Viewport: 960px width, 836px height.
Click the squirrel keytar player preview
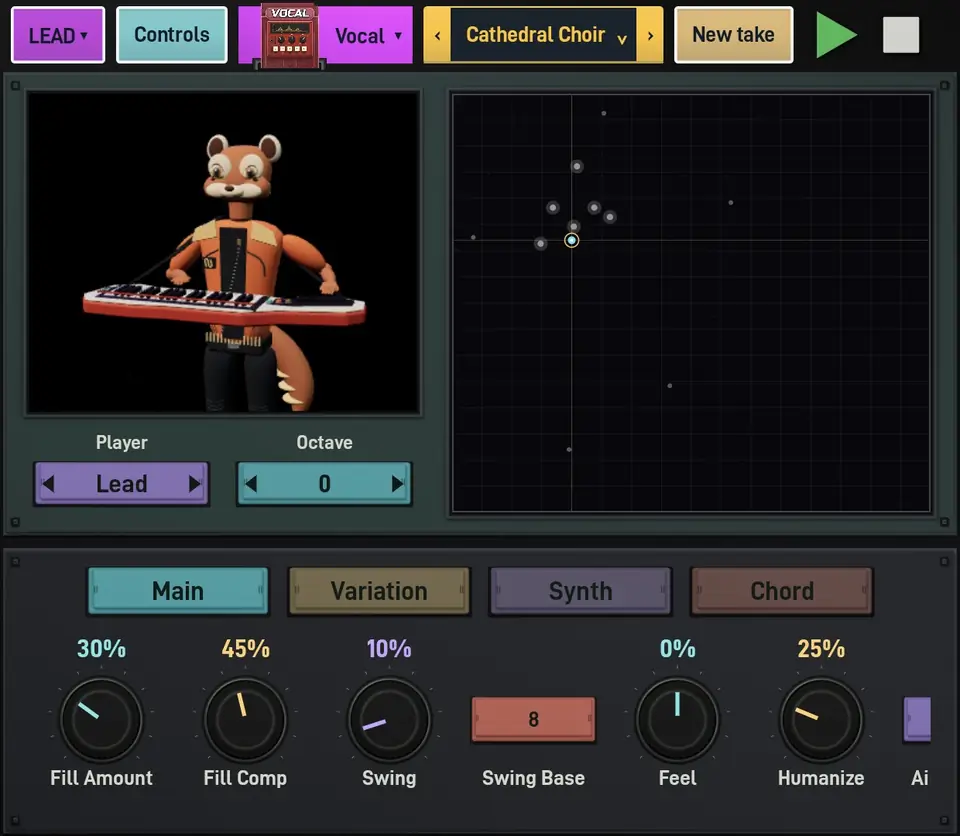tap(223, 252)
